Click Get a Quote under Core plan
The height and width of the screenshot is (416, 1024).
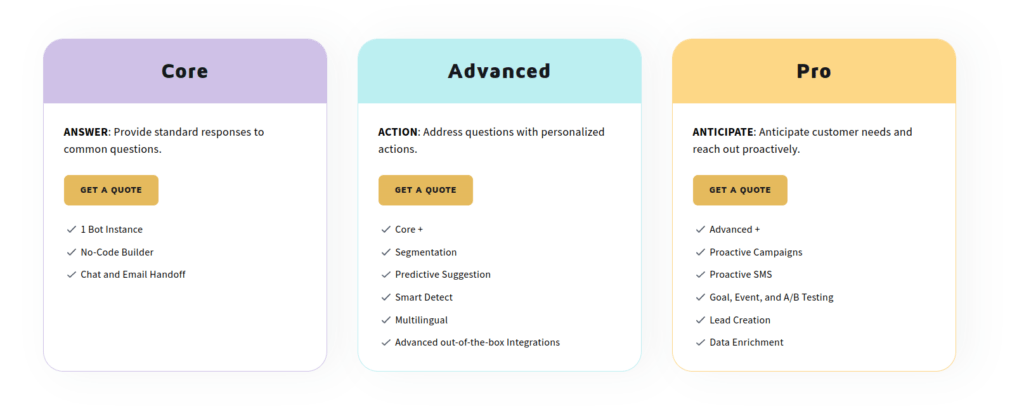[111, 190]
